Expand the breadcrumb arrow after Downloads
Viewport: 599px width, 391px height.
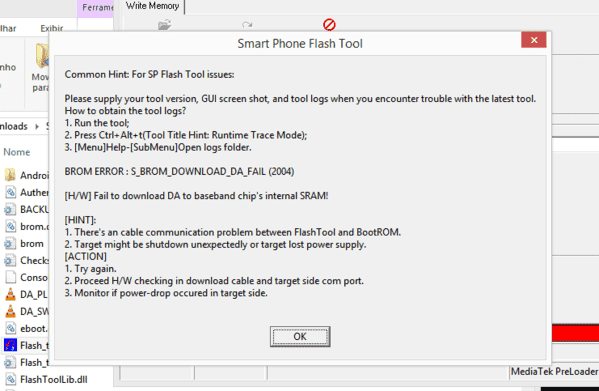(x=37, y=126)
